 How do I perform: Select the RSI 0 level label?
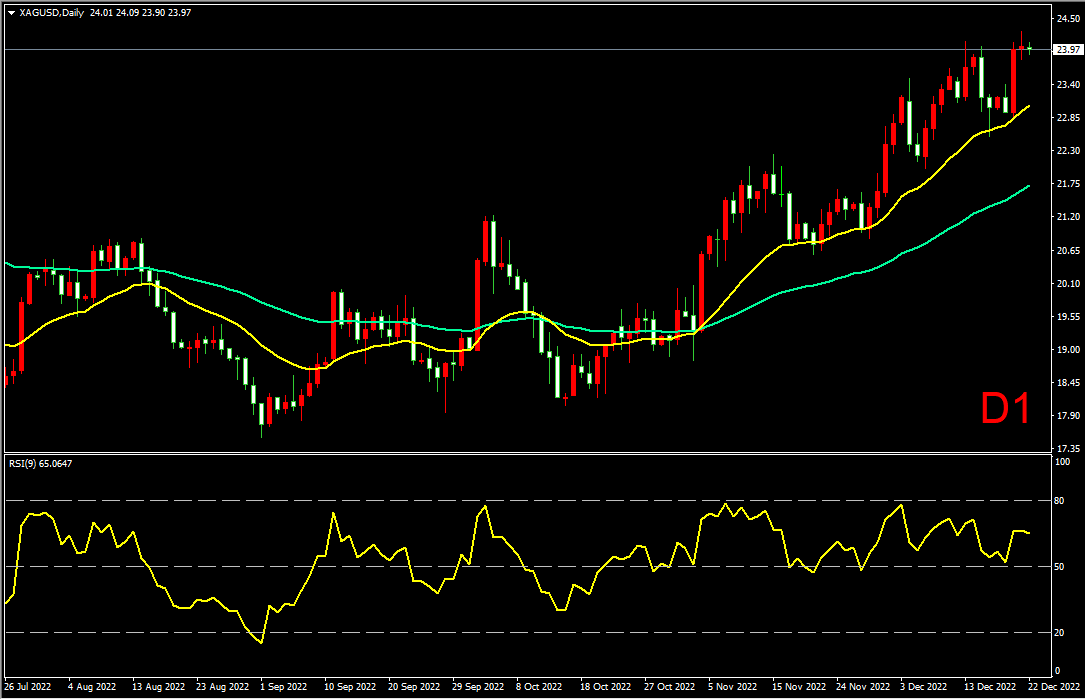[1057, 671]
